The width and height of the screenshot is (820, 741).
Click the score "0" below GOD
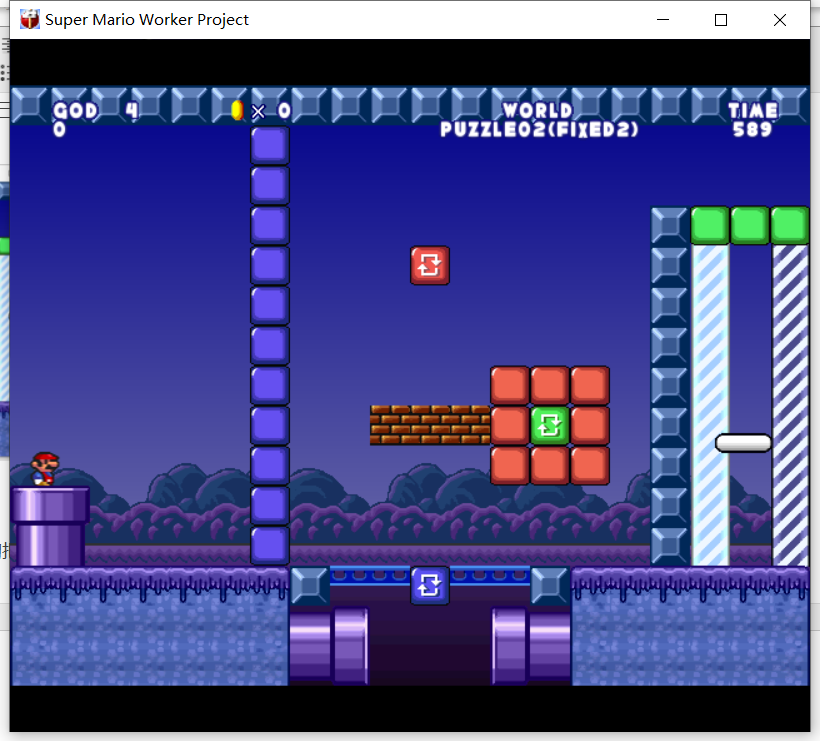coord(60,129)
